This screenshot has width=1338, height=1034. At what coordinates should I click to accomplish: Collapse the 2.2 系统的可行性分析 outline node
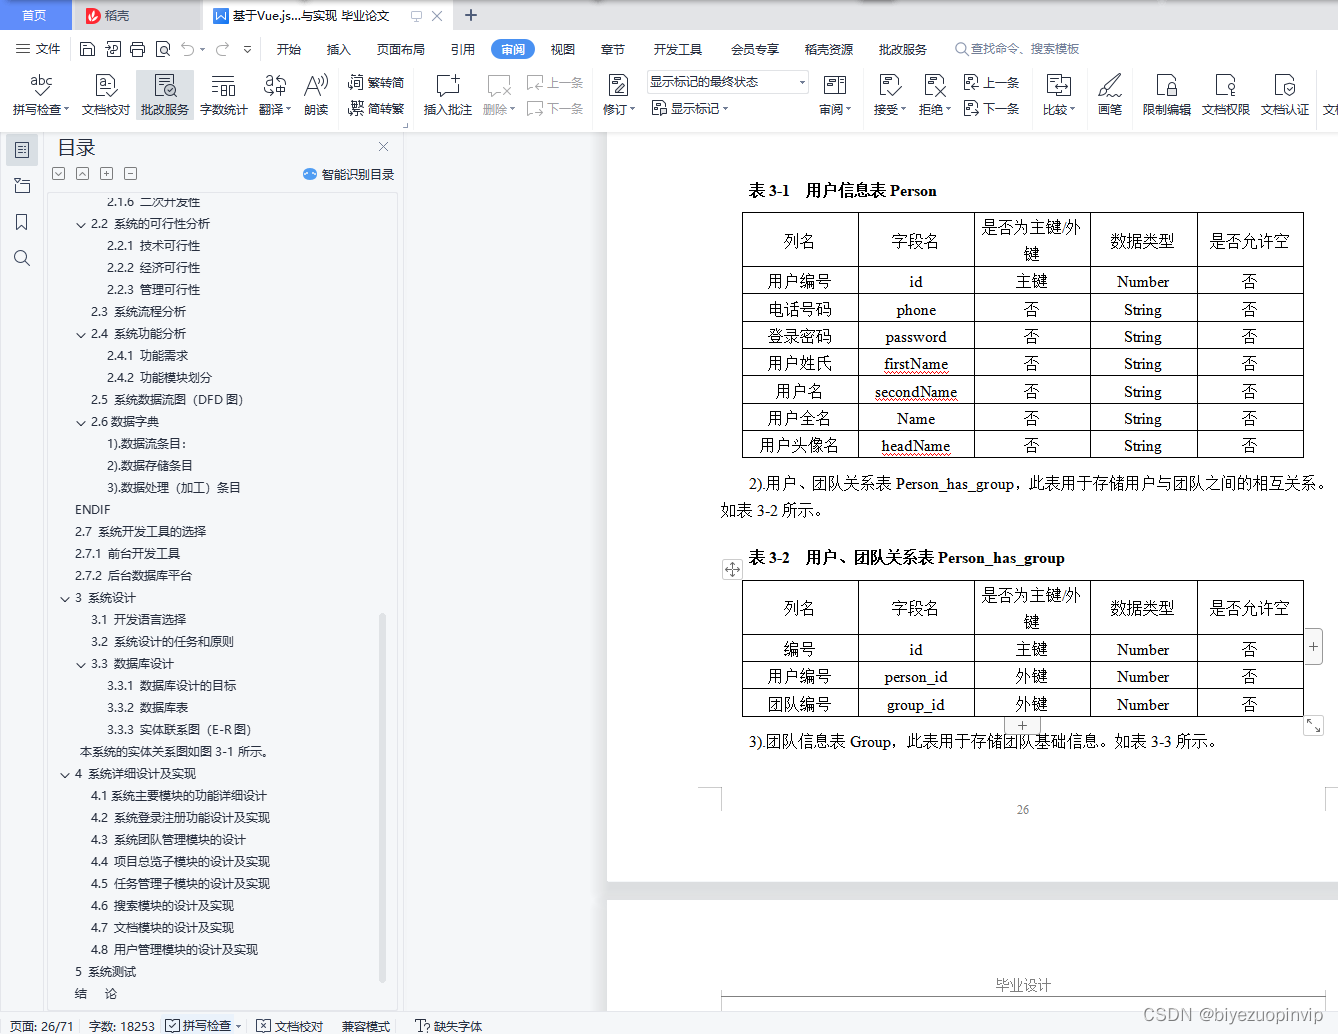point(81,225)
